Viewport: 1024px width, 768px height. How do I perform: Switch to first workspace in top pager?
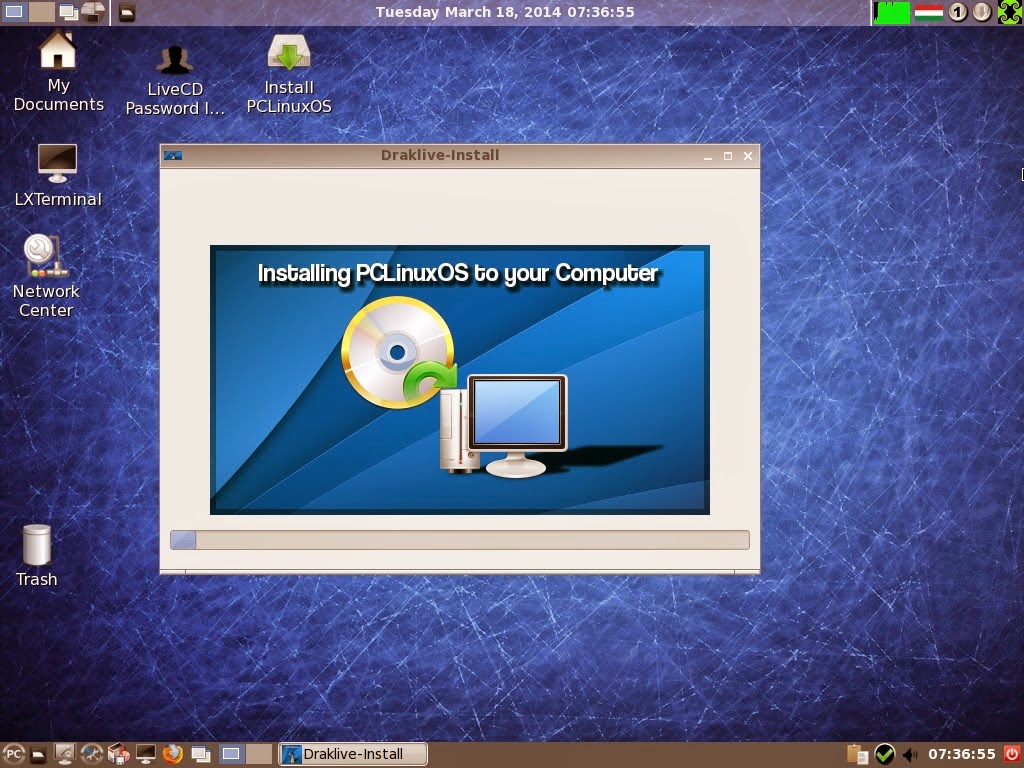pos(14,12)
